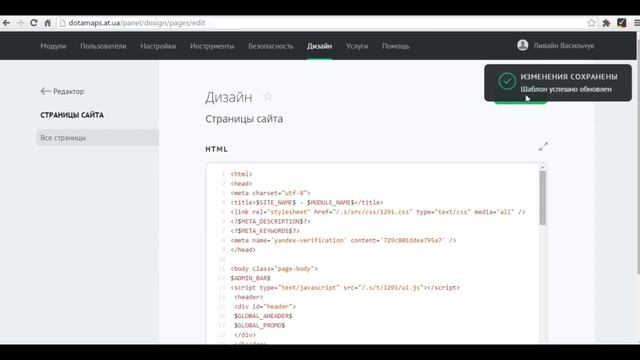Reload the page in the browser toolbar
The image size is (640, 360).
33,23
